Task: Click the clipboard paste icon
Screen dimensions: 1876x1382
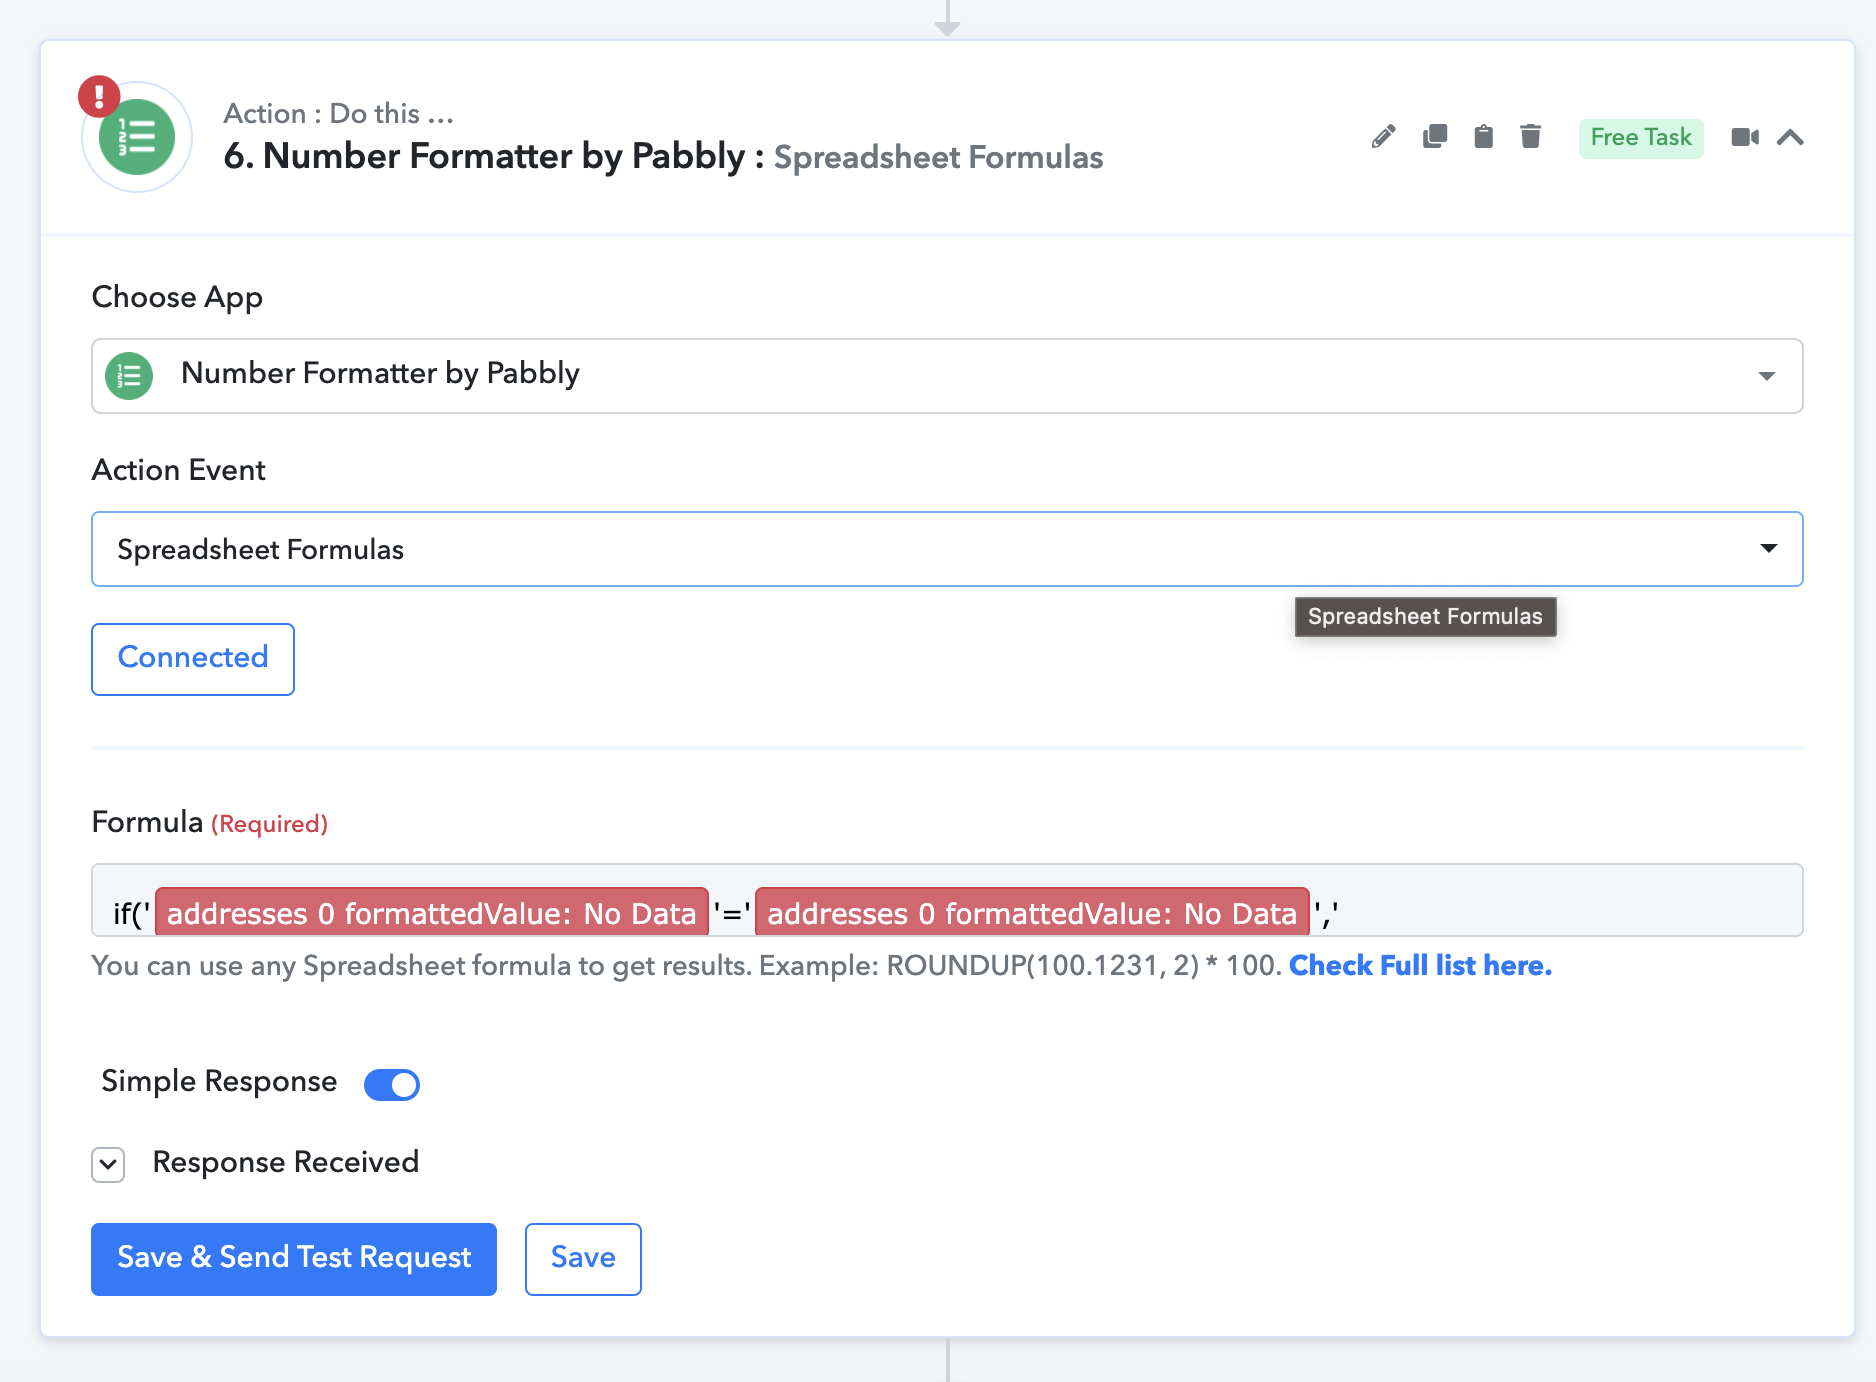Action: (1483, 137)
